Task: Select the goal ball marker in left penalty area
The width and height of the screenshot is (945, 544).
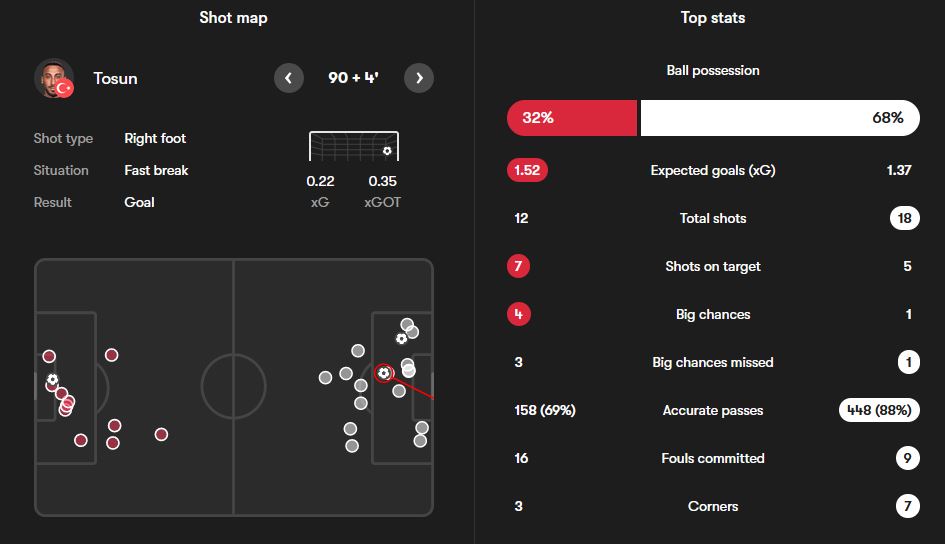Action: pos(52,380)
